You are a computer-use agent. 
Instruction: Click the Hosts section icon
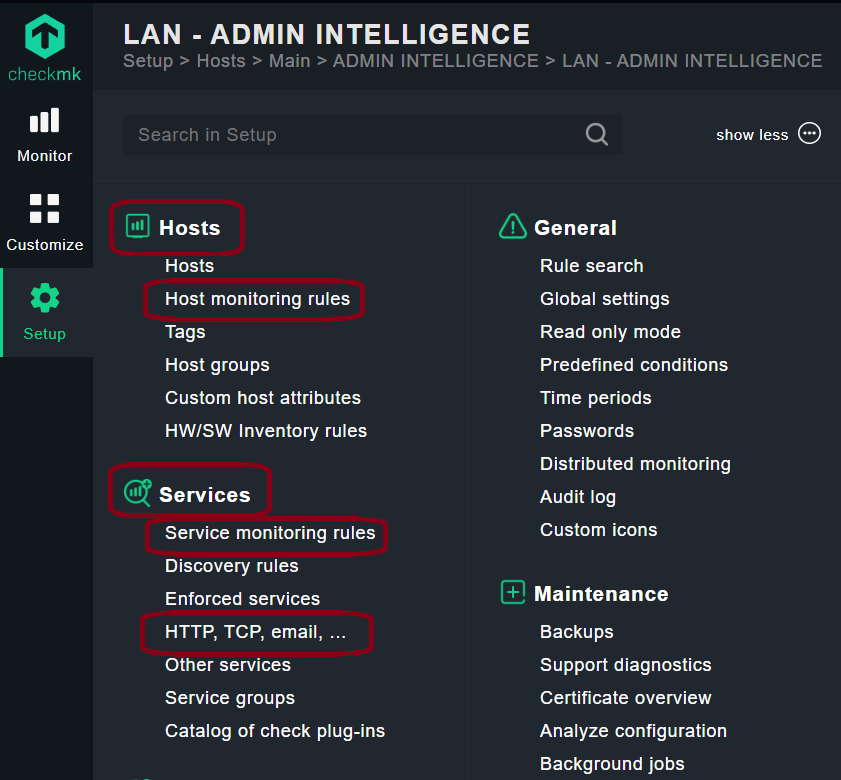point(137,226)
